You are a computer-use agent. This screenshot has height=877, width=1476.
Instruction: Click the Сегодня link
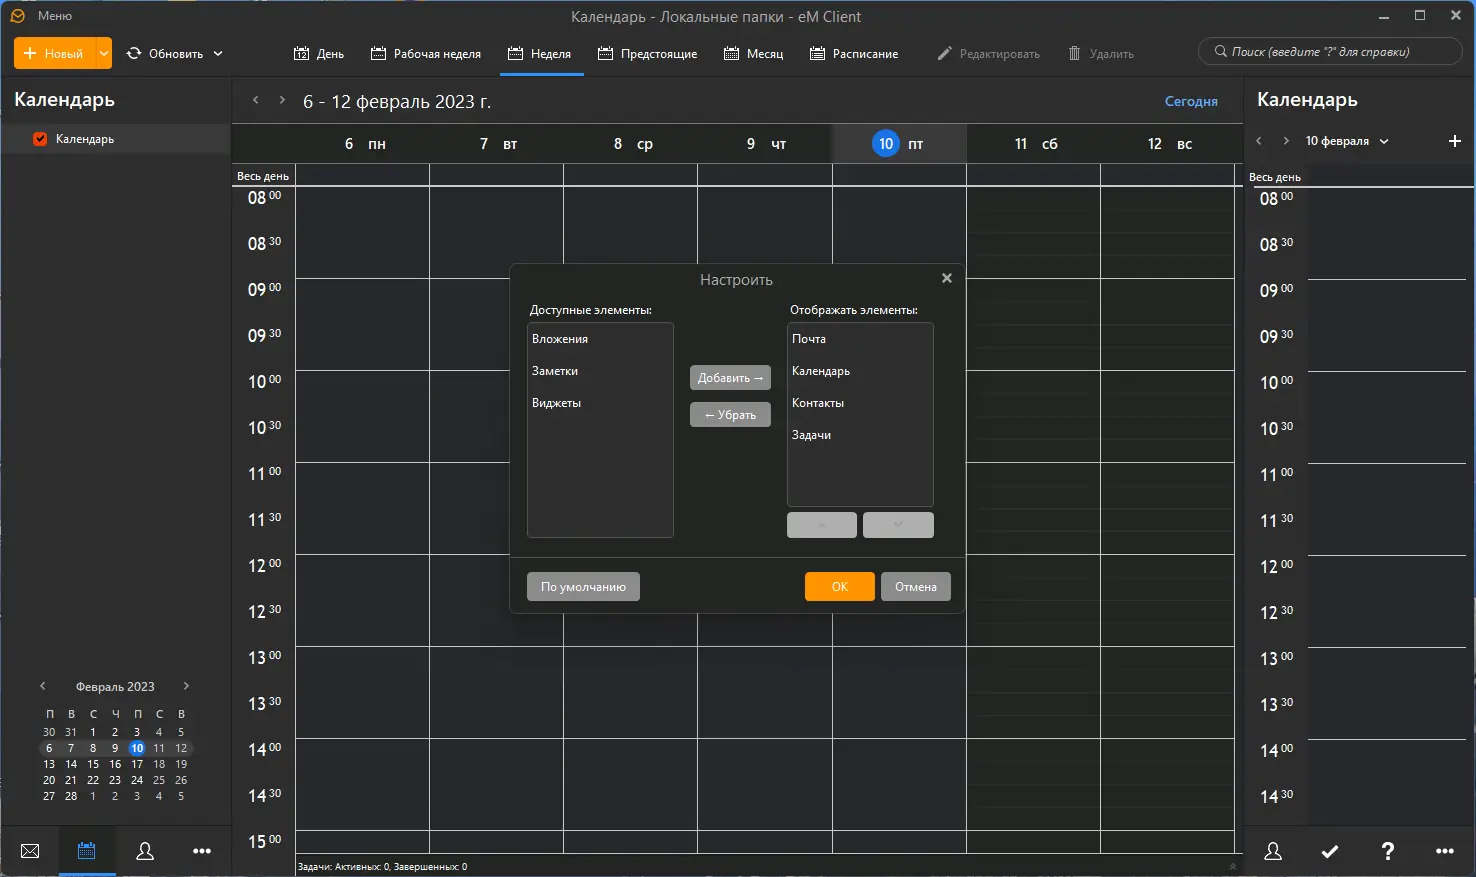(1191, 101)
